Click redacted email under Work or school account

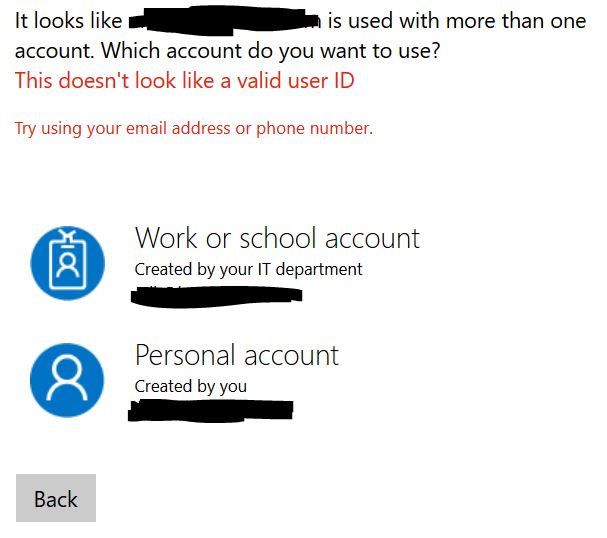pyautogui.click(x=216, y=296)
